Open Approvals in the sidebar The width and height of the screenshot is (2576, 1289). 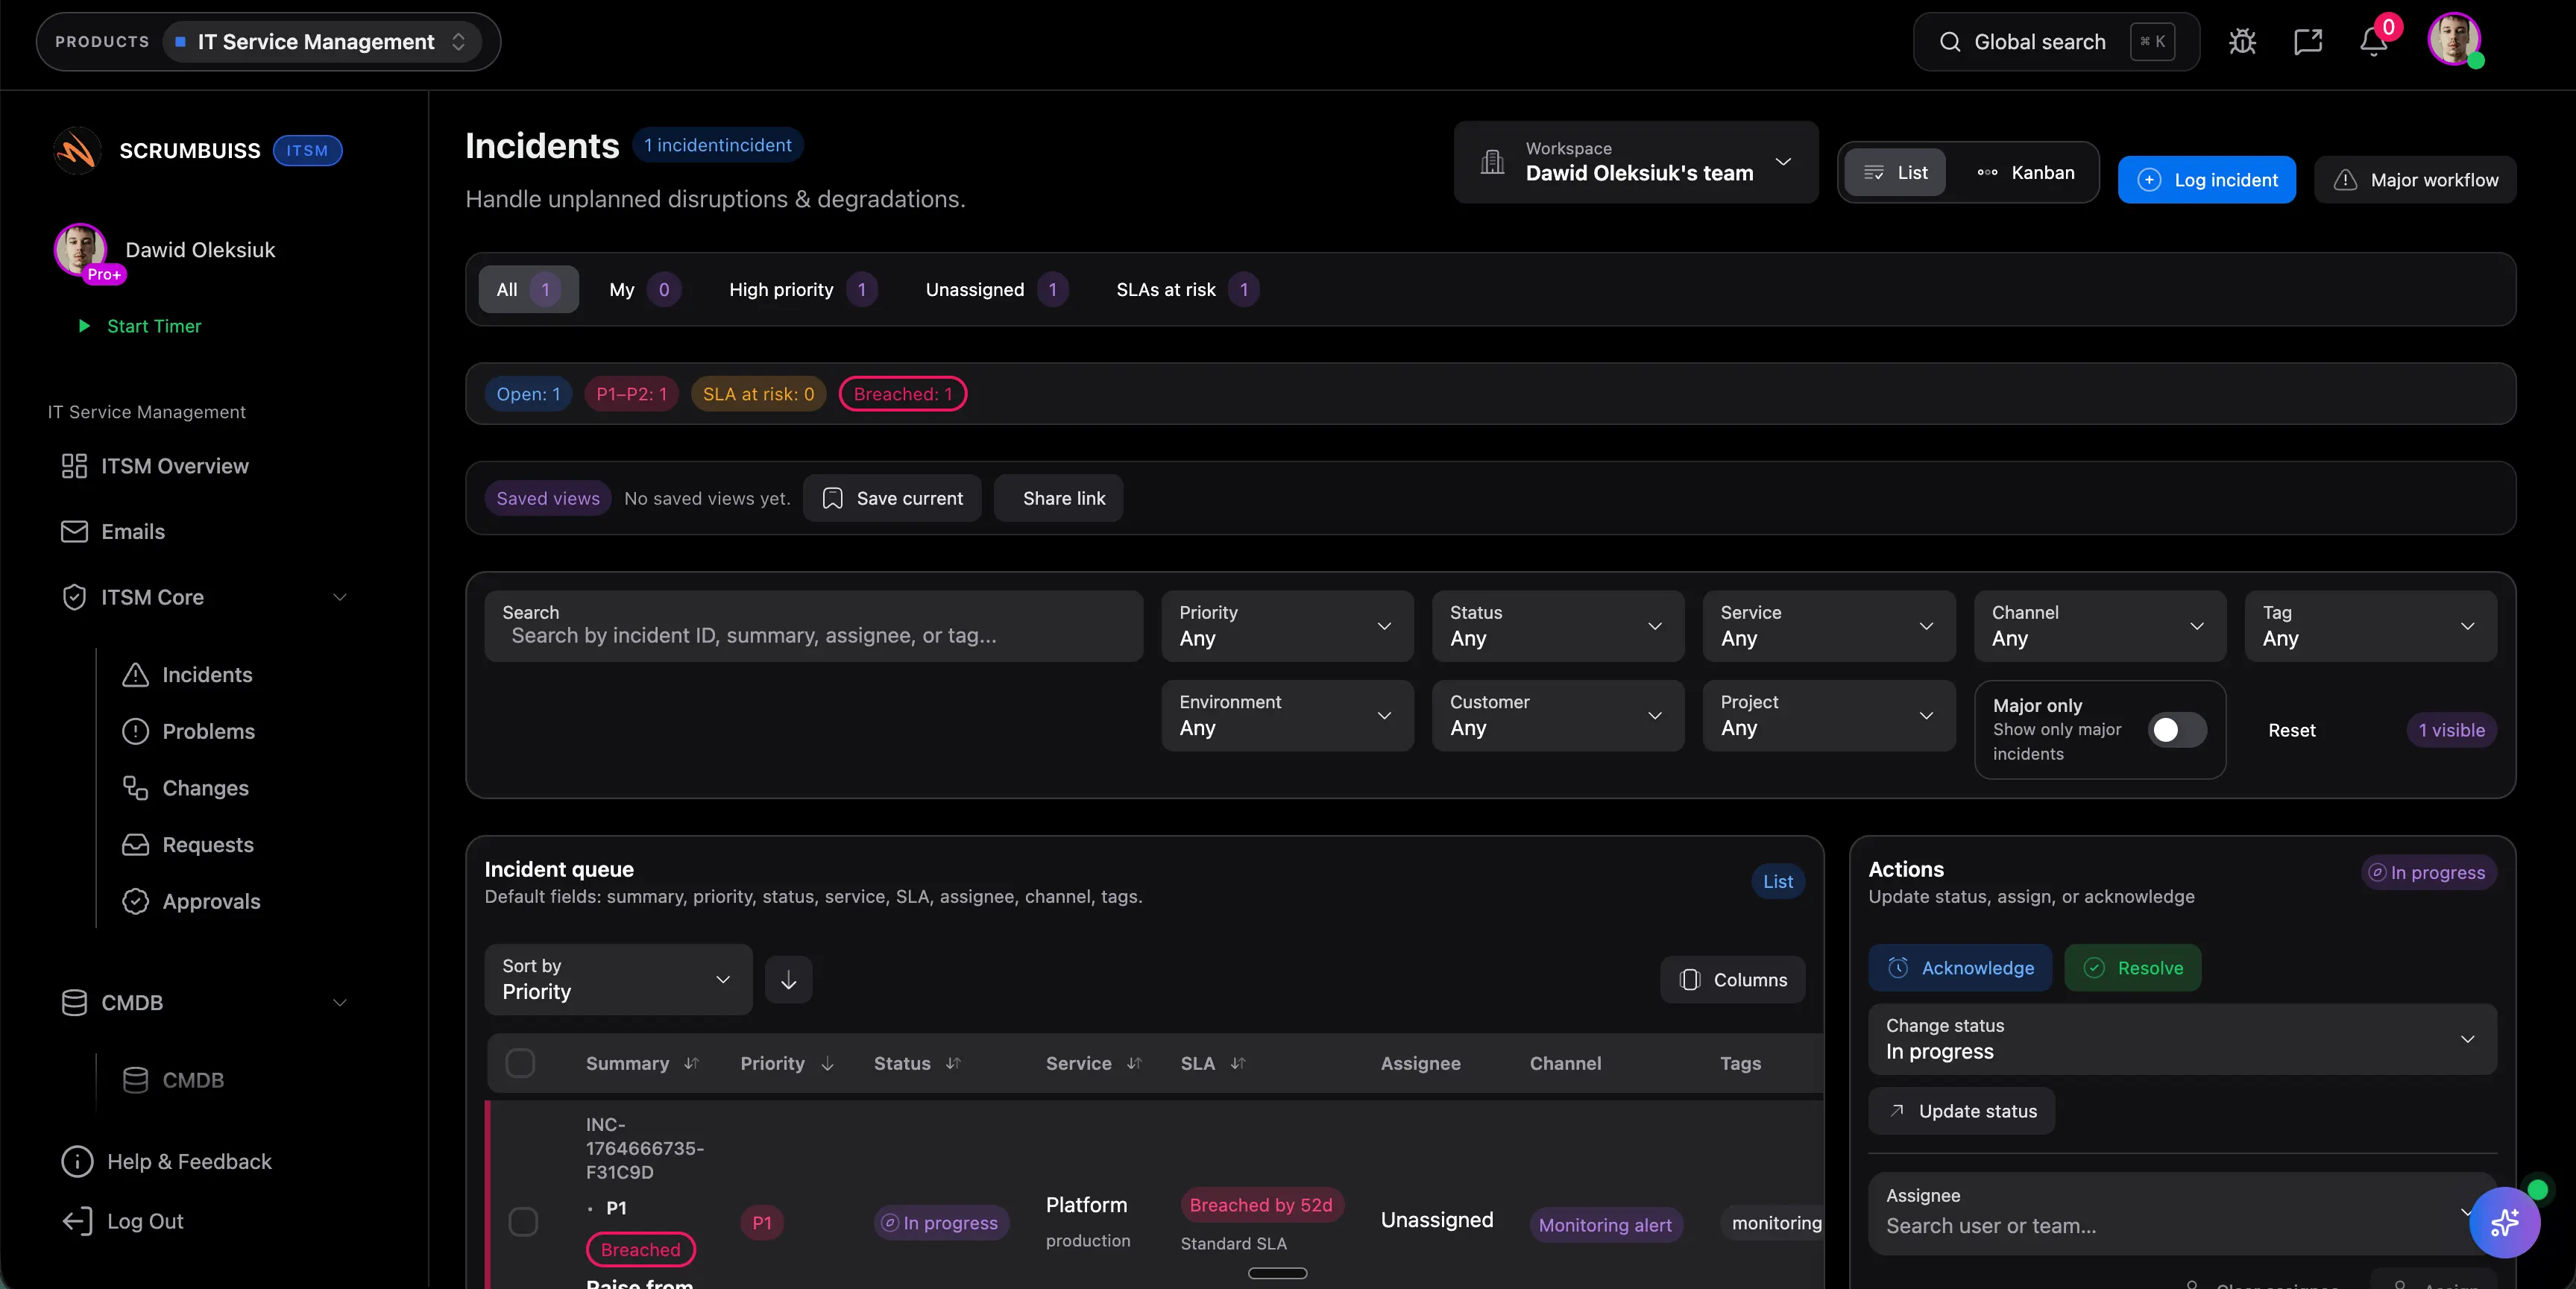(212, 901)
